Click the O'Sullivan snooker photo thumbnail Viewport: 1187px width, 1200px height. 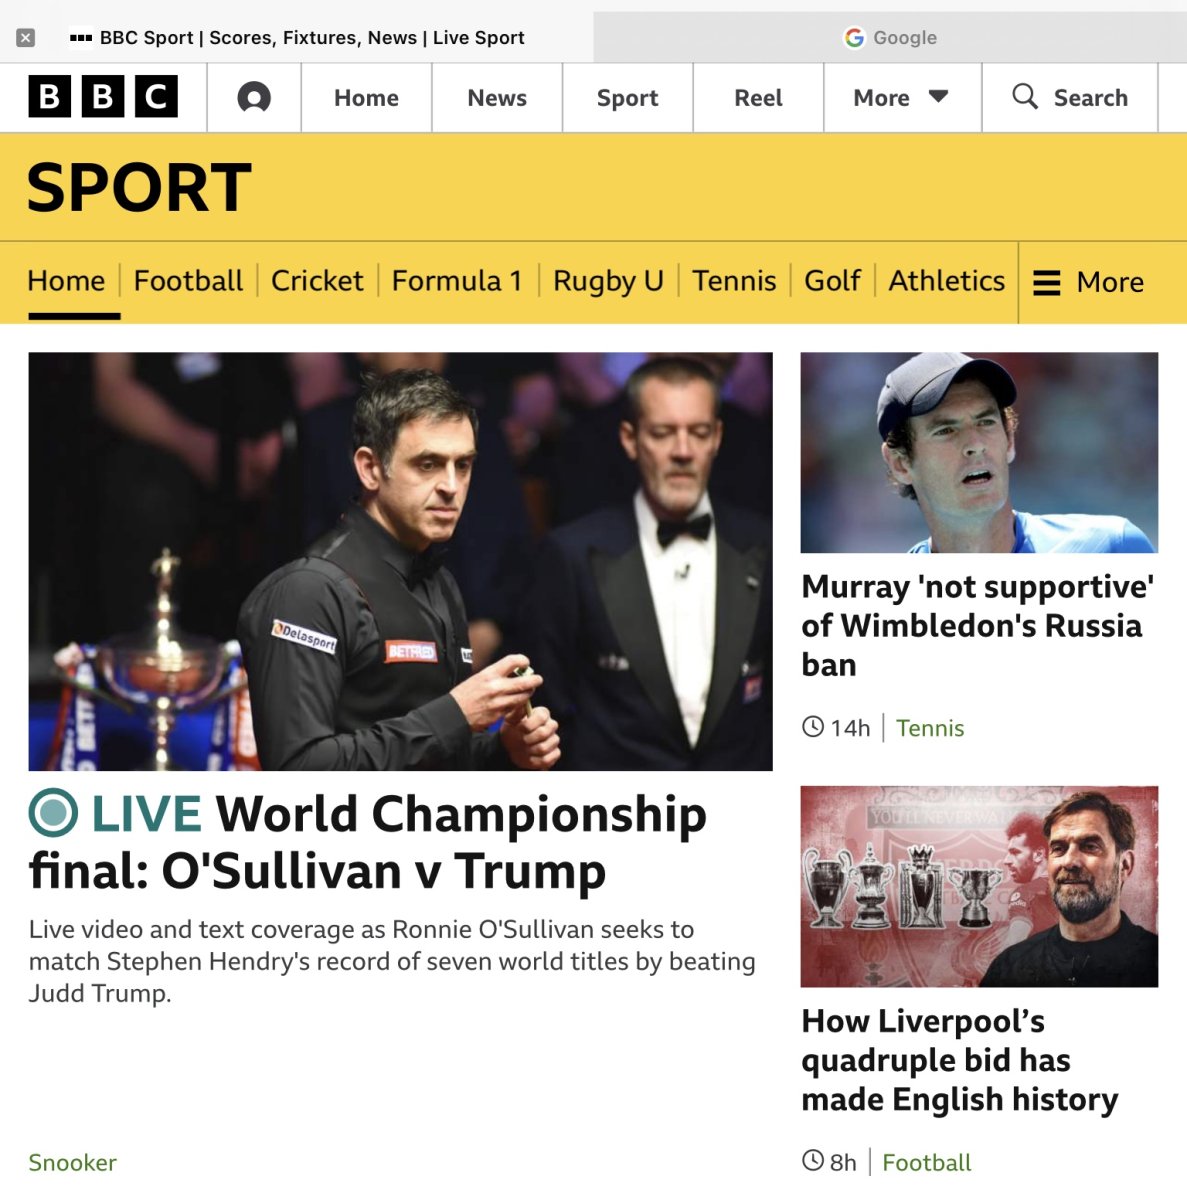pos(400,561)
